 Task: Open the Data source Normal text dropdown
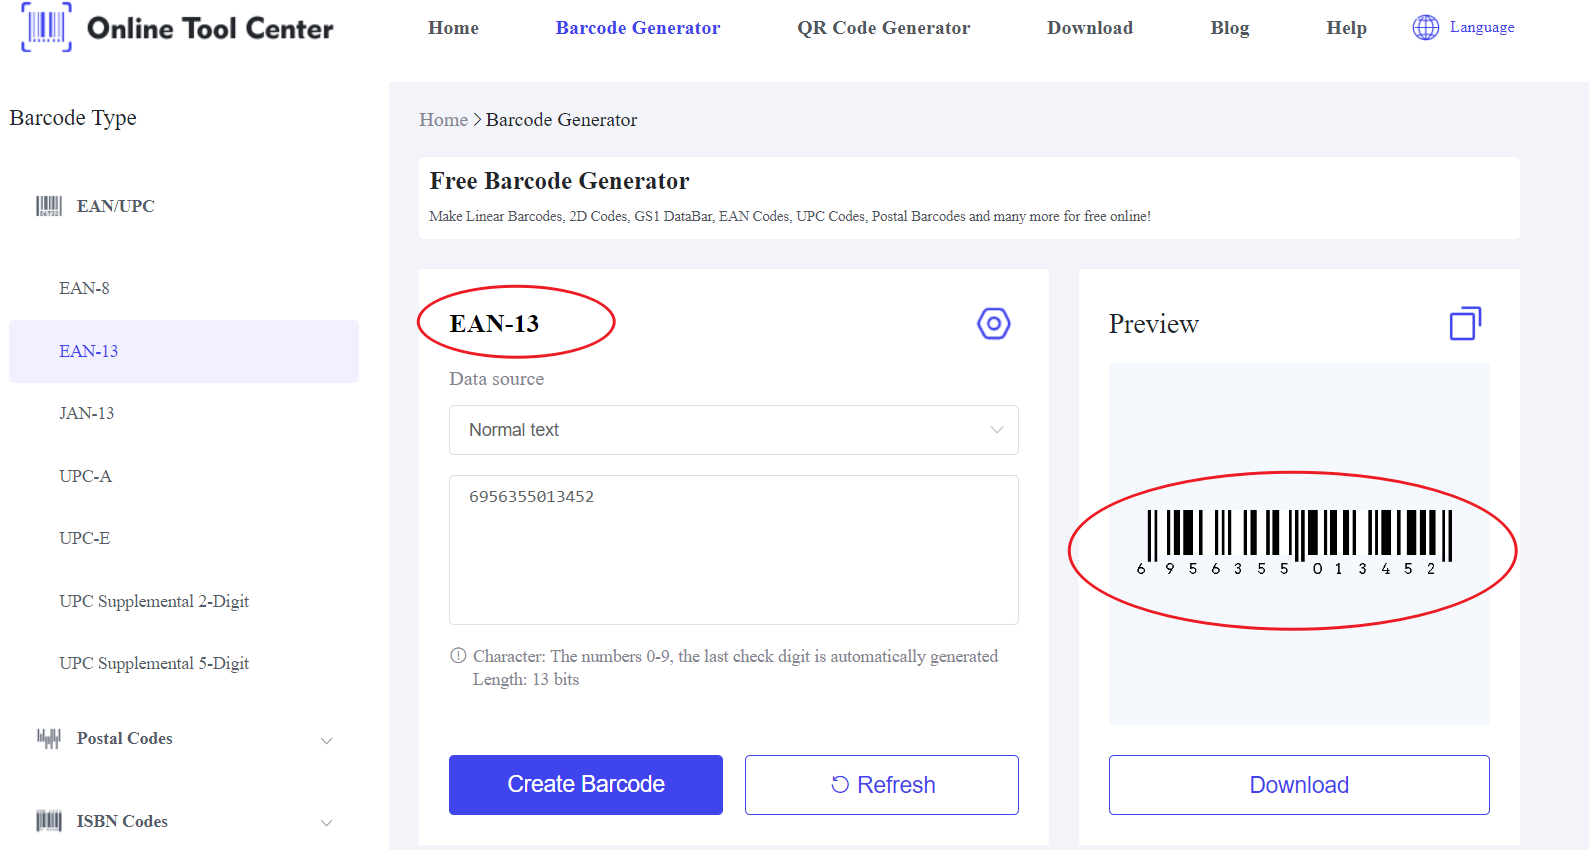pyautogui.click(x=733, y=430)
